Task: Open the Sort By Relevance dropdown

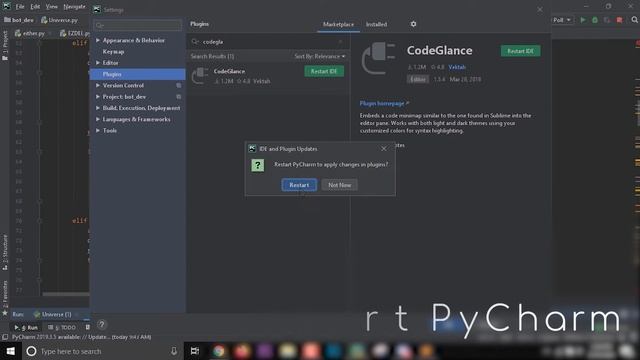Action: coord(320,56)
